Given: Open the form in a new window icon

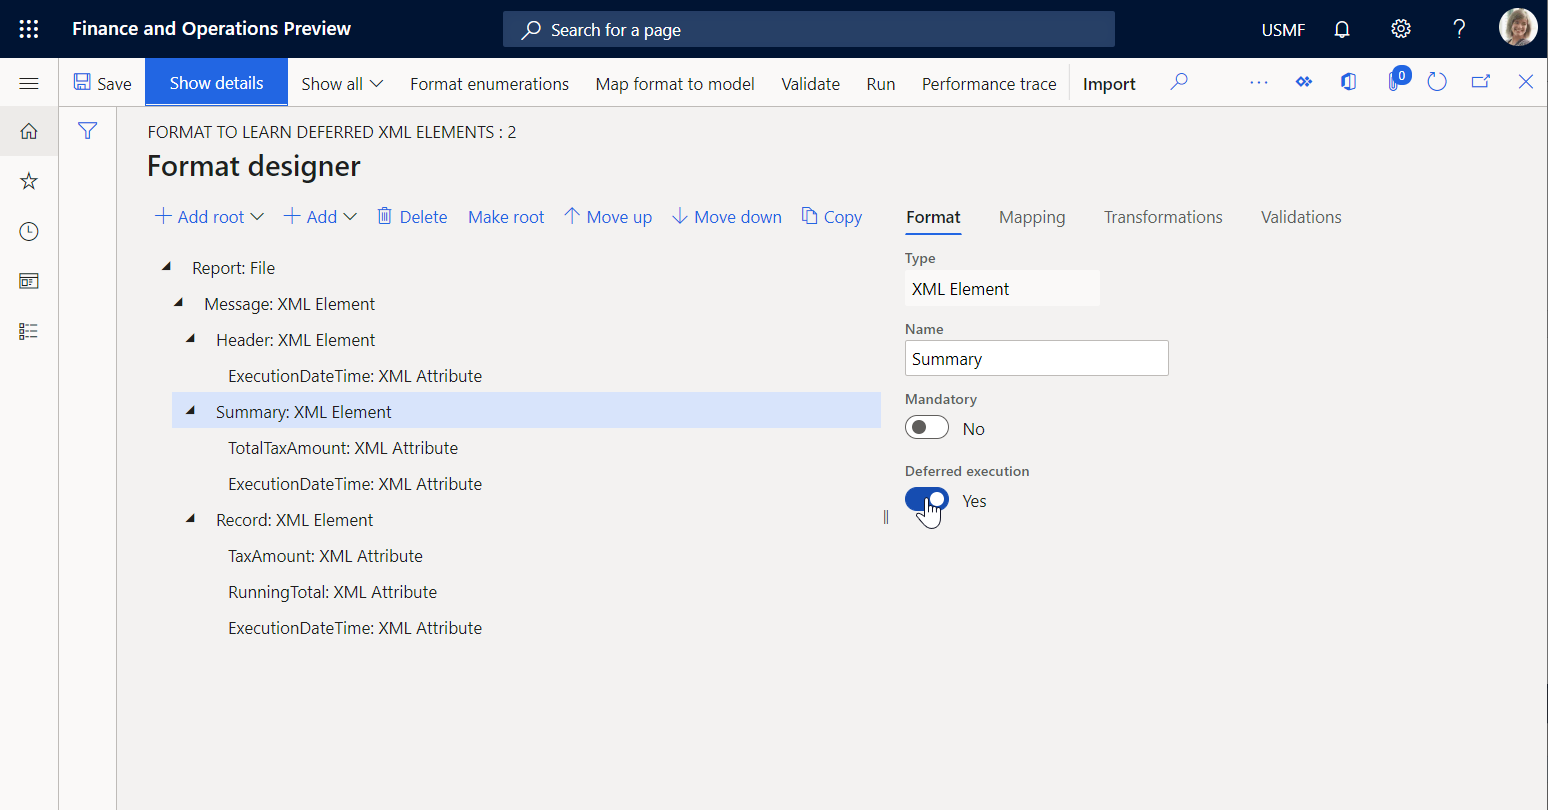Looking at the screenshot, I should (1481, 82).
